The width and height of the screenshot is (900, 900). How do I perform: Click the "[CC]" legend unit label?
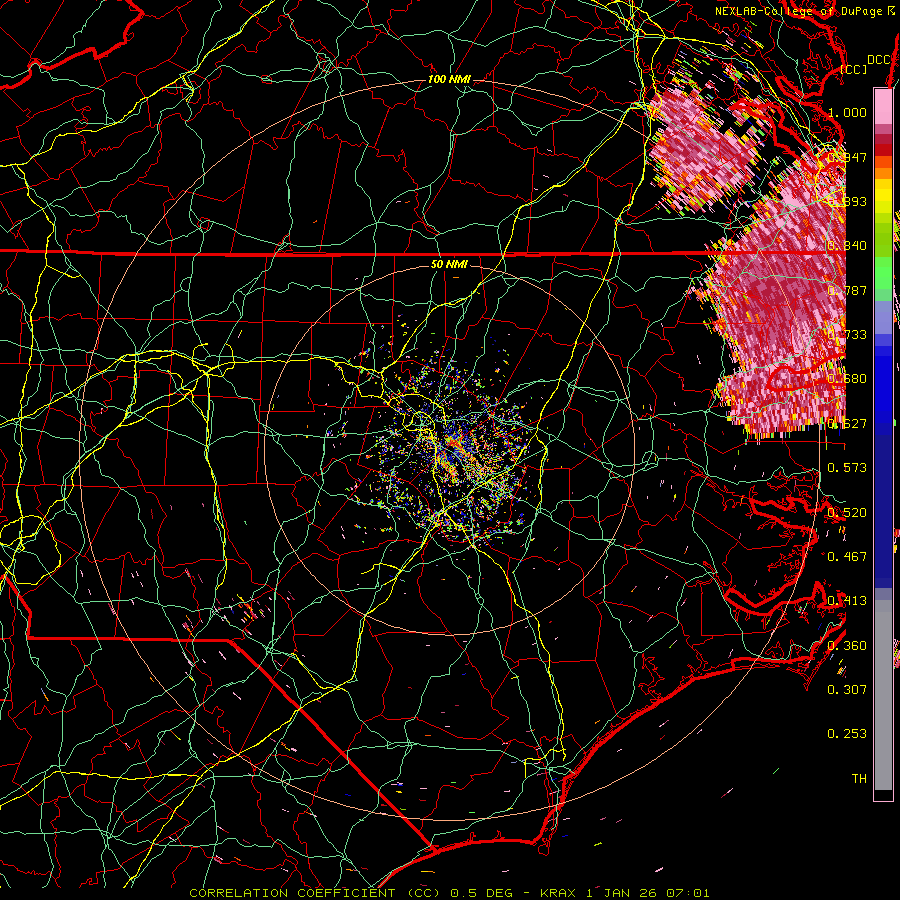(x=854, y=69)
